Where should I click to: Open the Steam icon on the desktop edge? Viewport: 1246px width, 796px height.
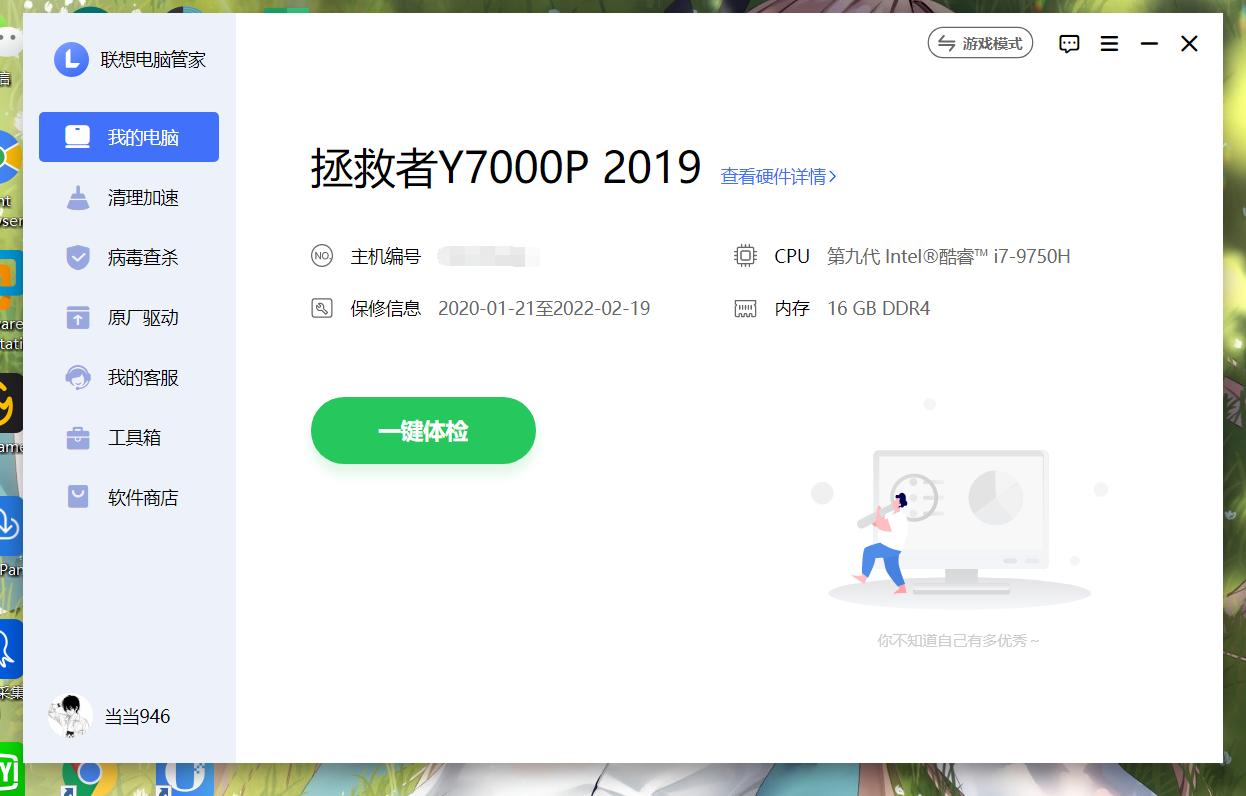click(x=8, y=420)
